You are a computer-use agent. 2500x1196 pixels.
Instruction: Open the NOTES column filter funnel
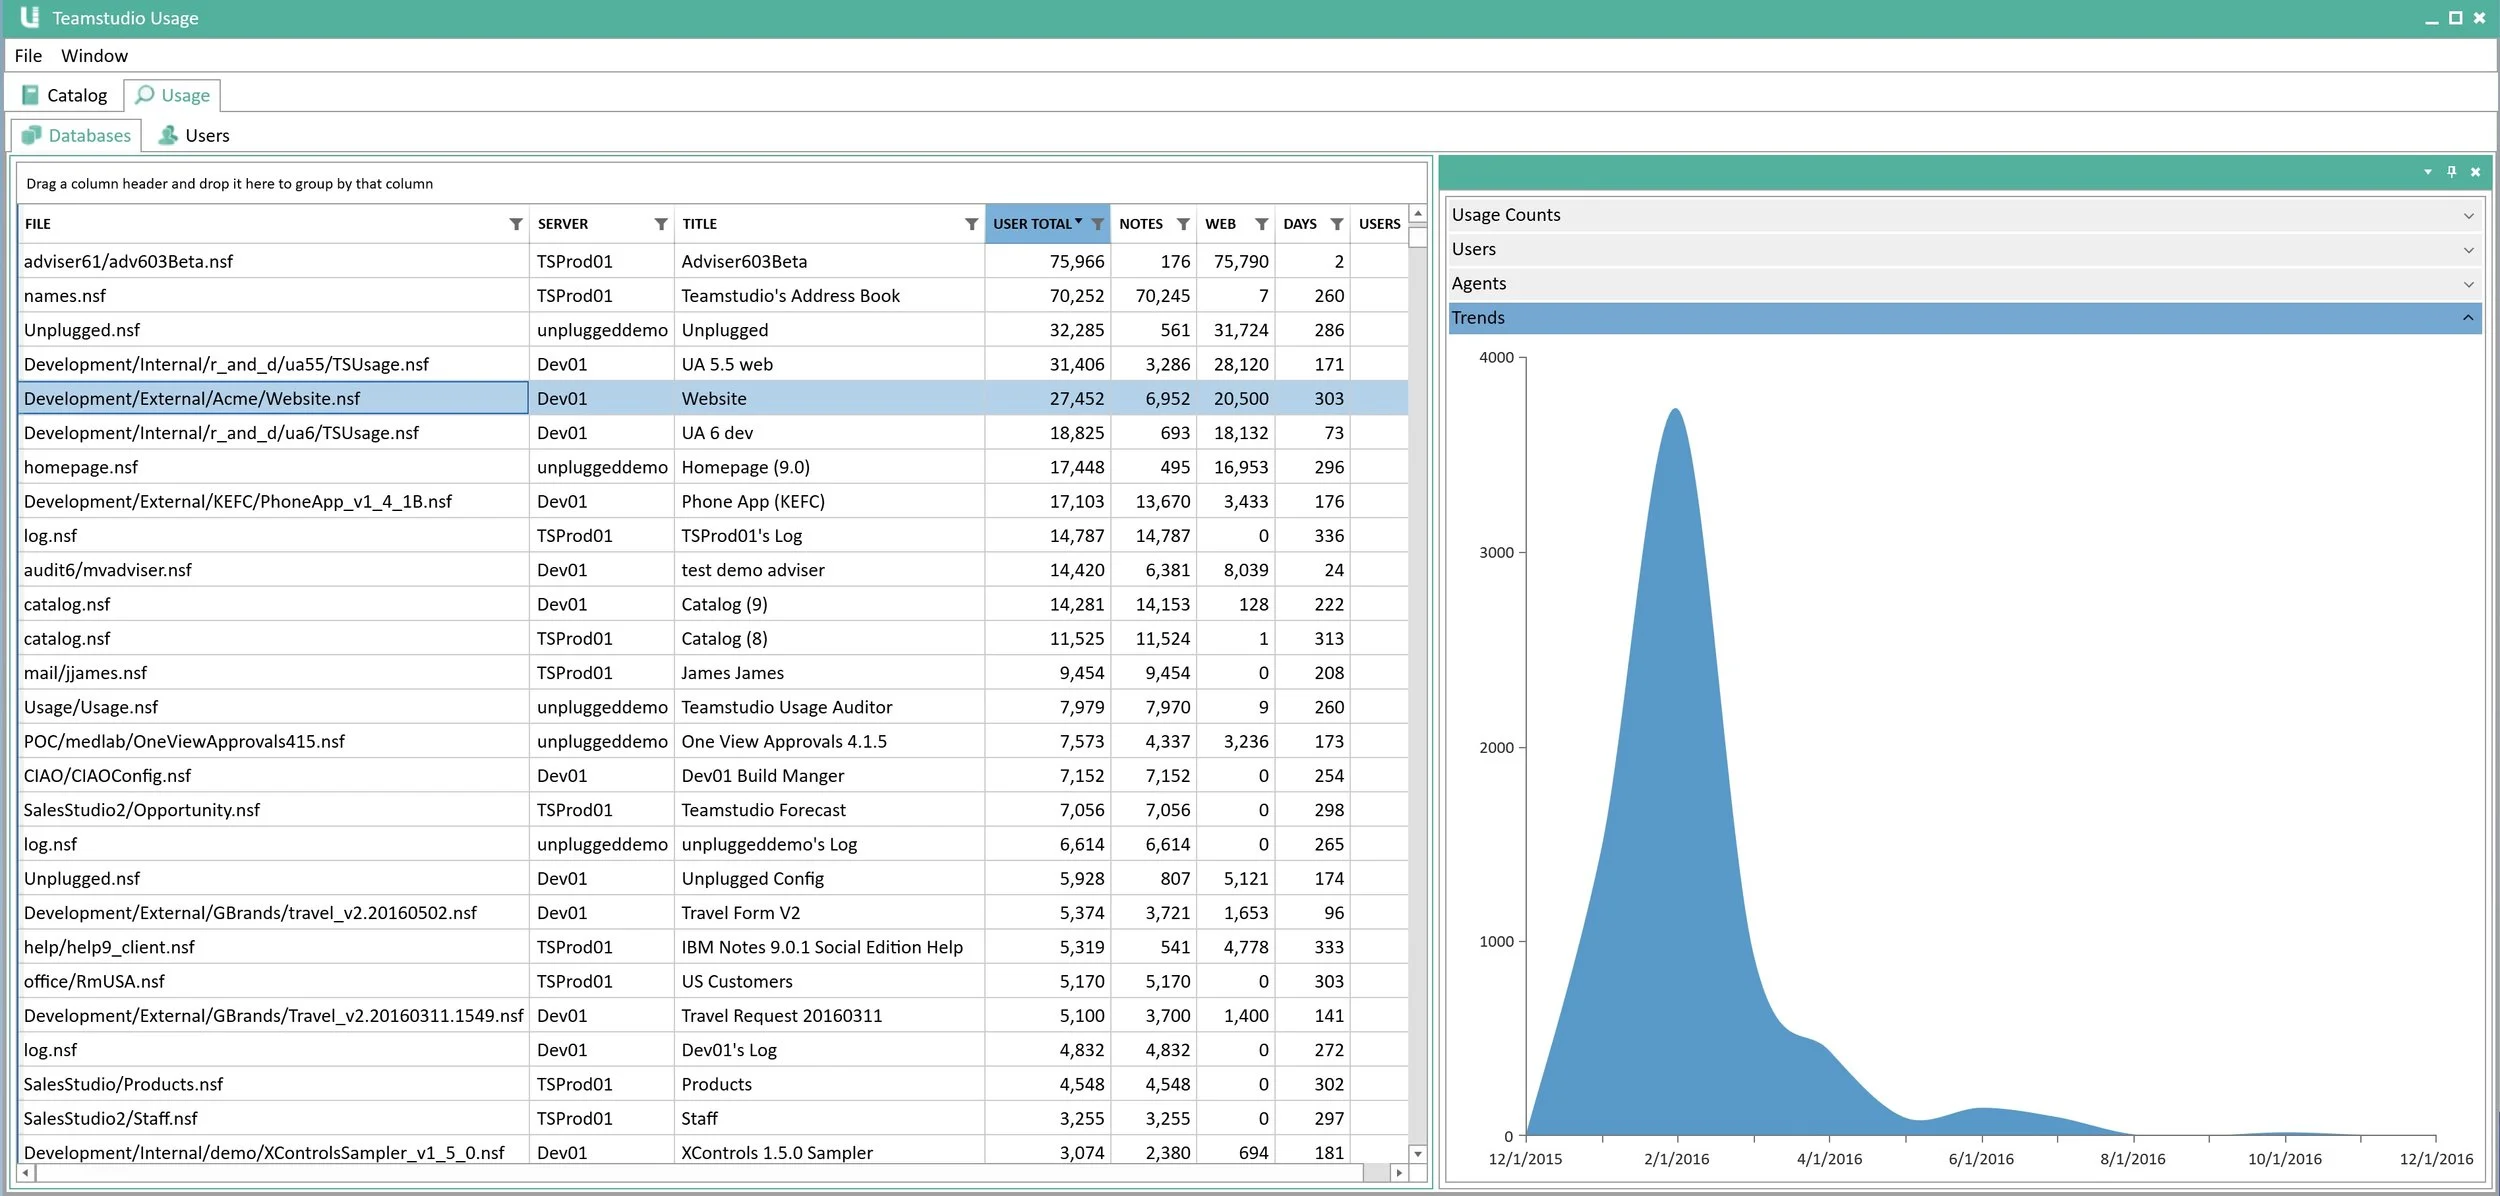(x=1184, y=224)
